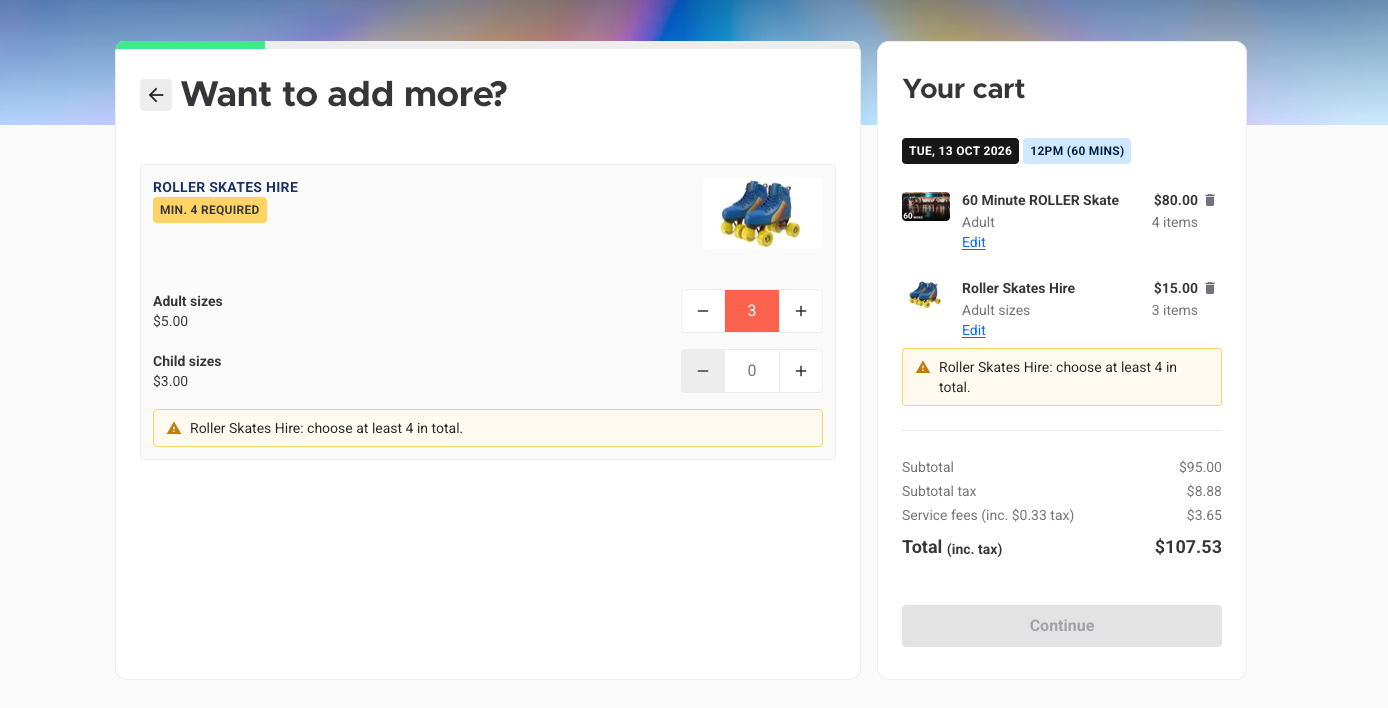
Task: Click the $80.00 price in cart
Action: click(x=1176, y=200)
